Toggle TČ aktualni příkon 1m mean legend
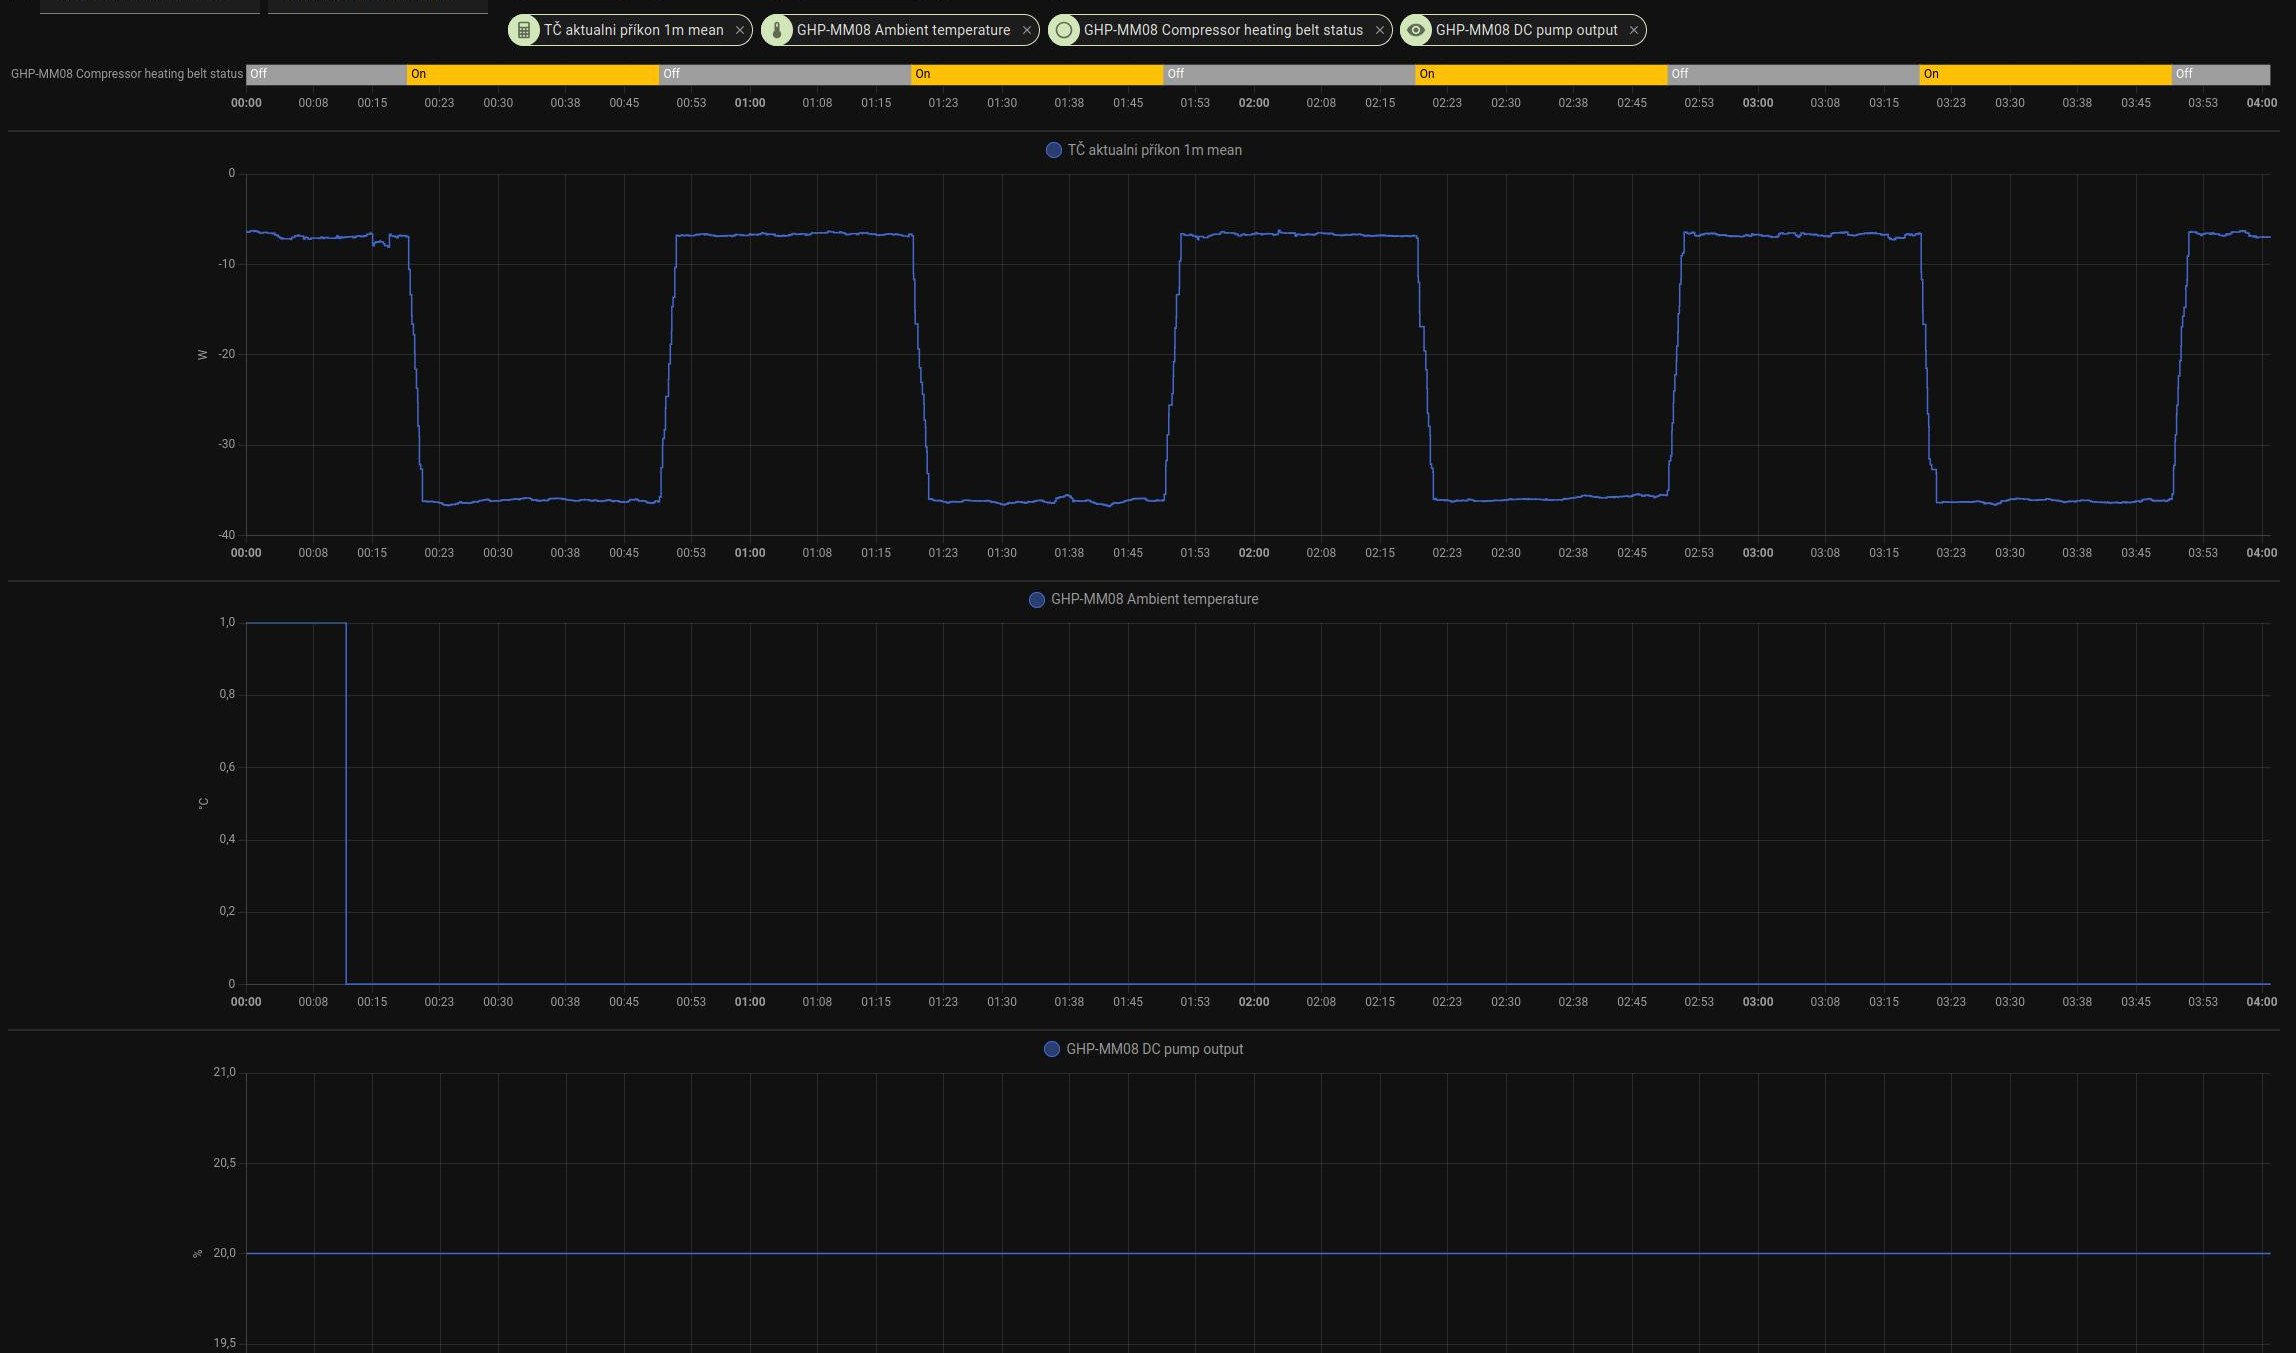2296x1353 pixels. [1154, 150]
